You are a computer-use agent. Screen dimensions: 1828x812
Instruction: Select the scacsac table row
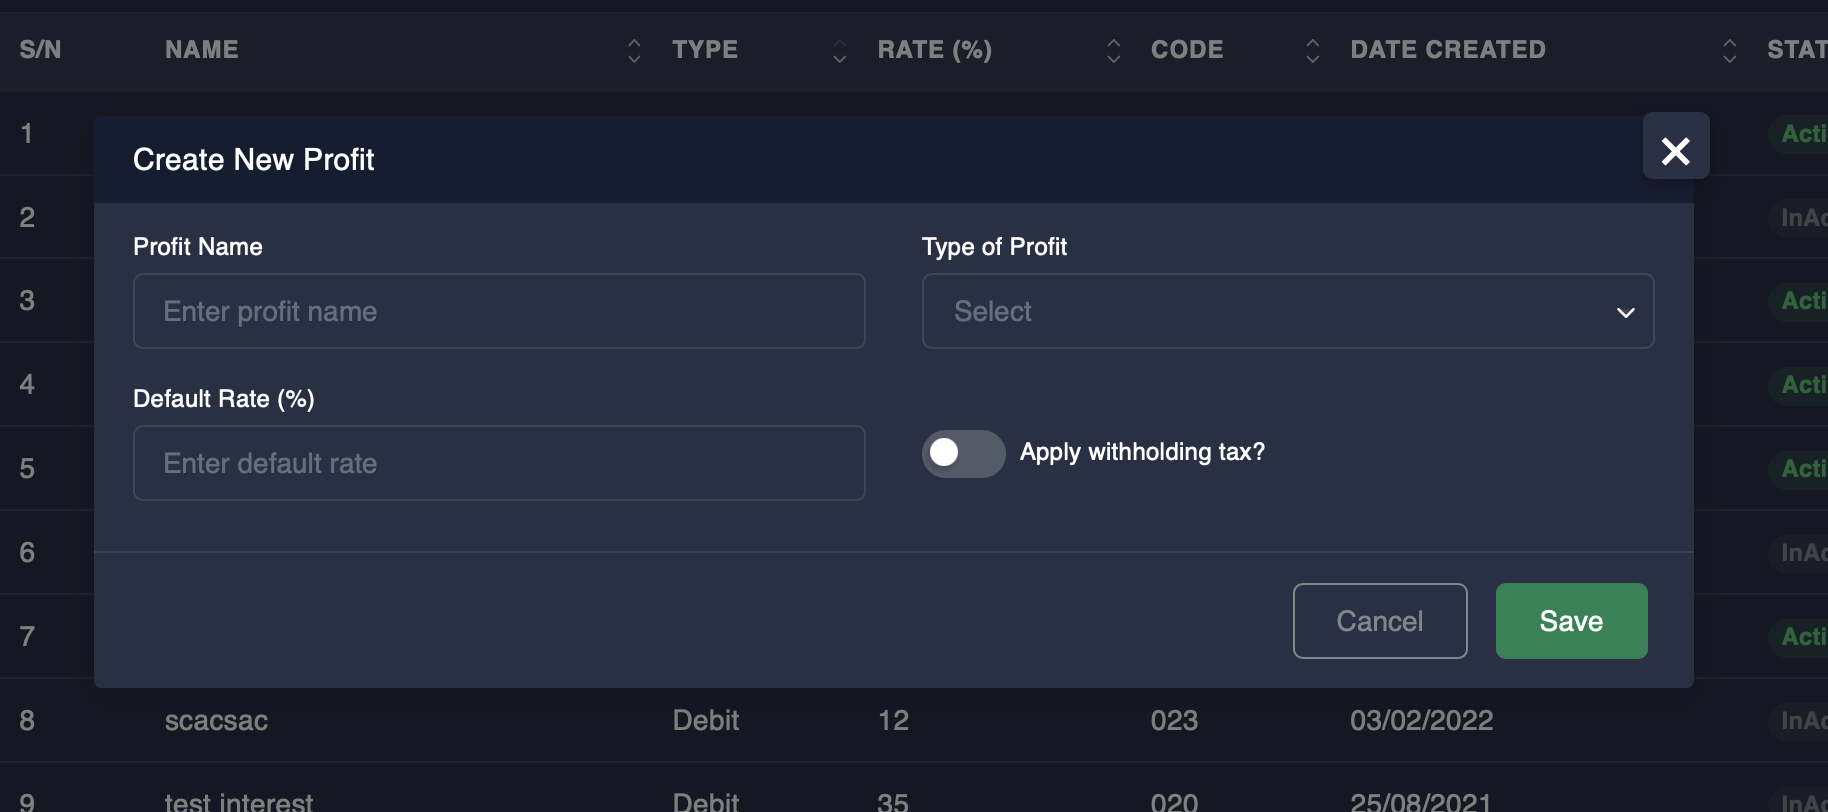[x=217, y=720]
